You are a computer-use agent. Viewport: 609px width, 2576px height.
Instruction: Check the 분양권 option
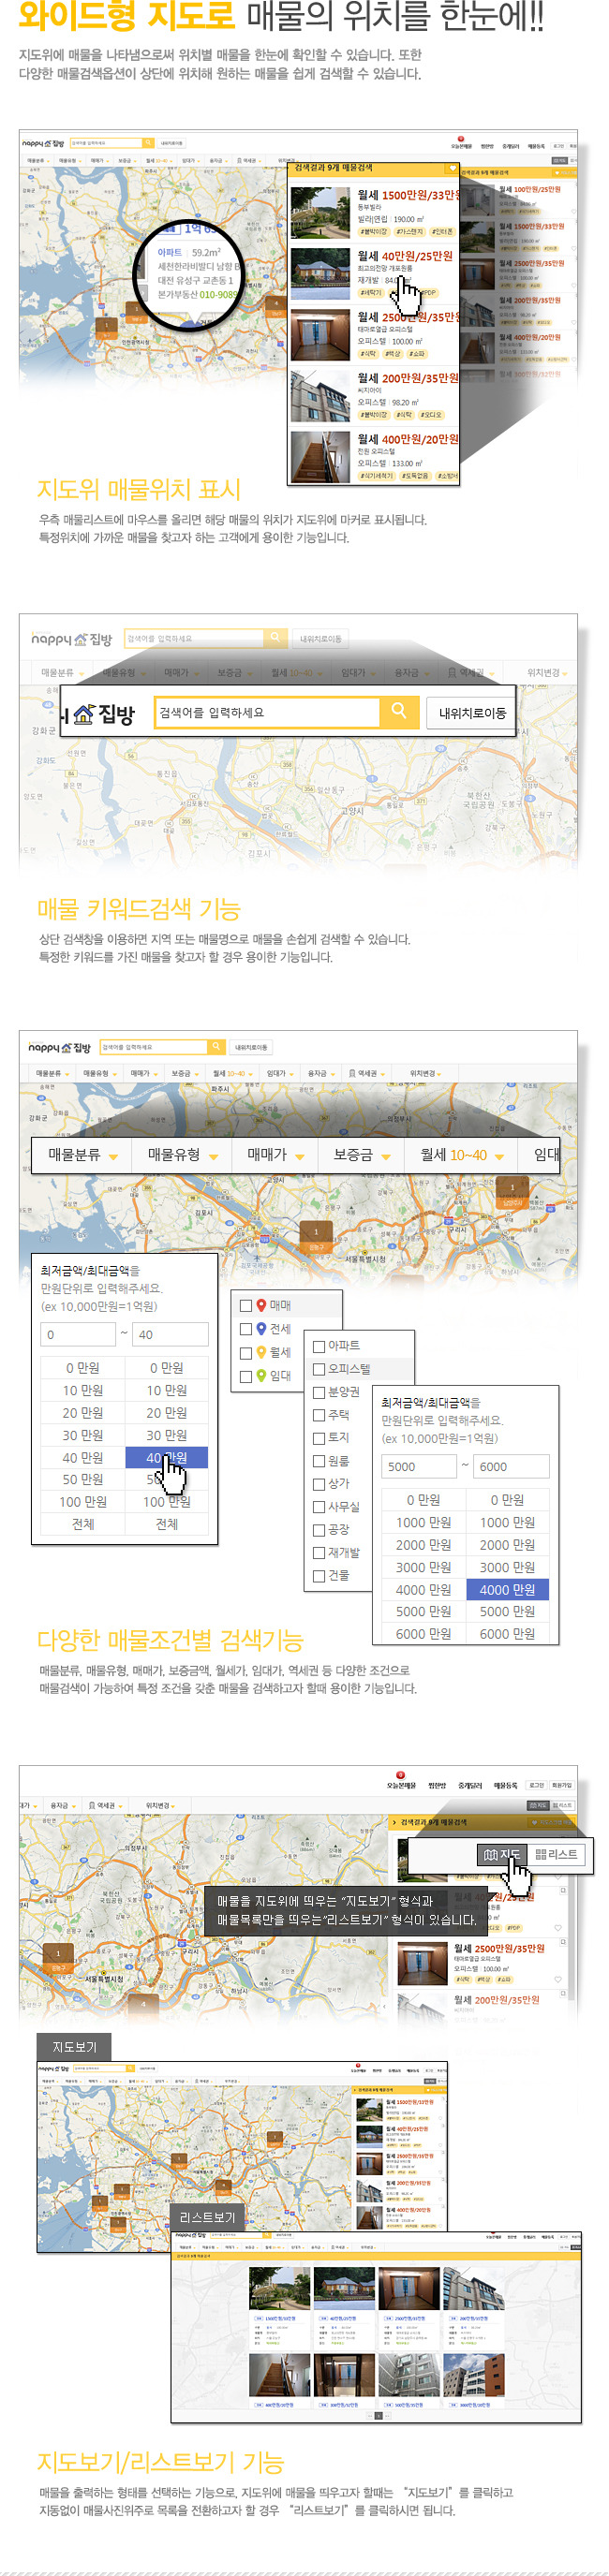pos(319,1392)
